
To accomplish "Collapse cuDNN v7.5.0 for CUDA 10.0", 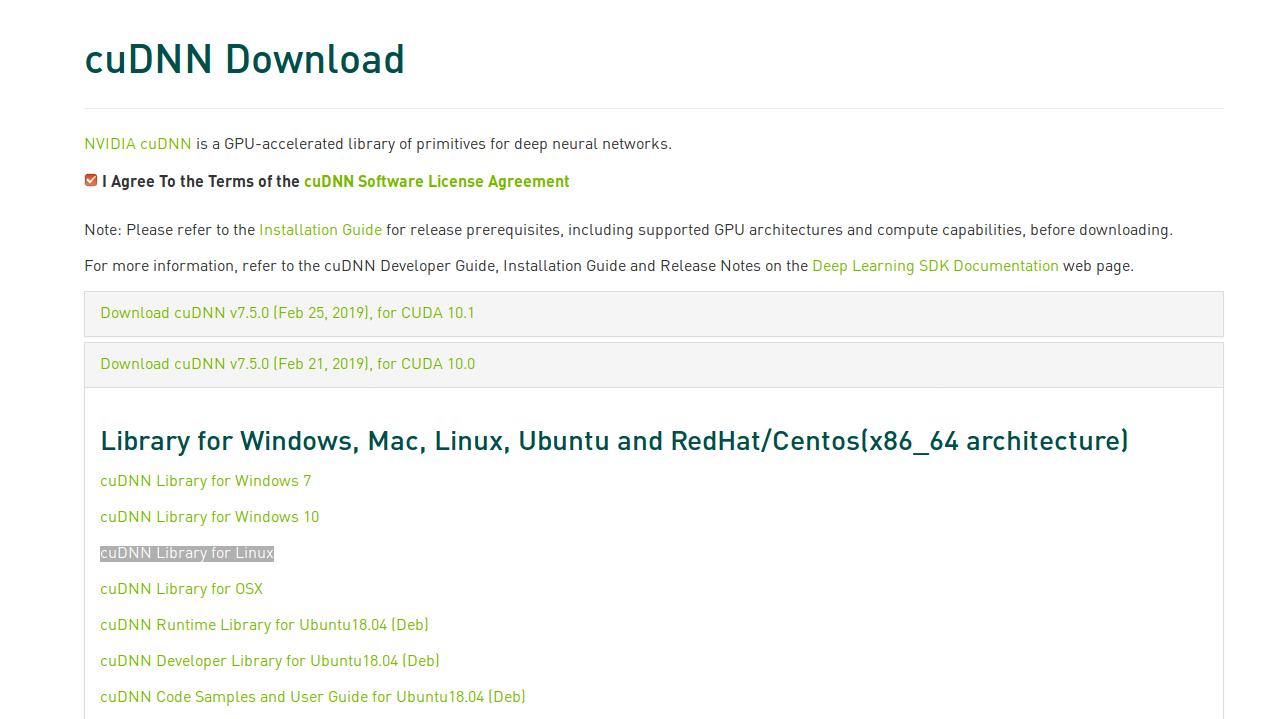I will 288,364.
